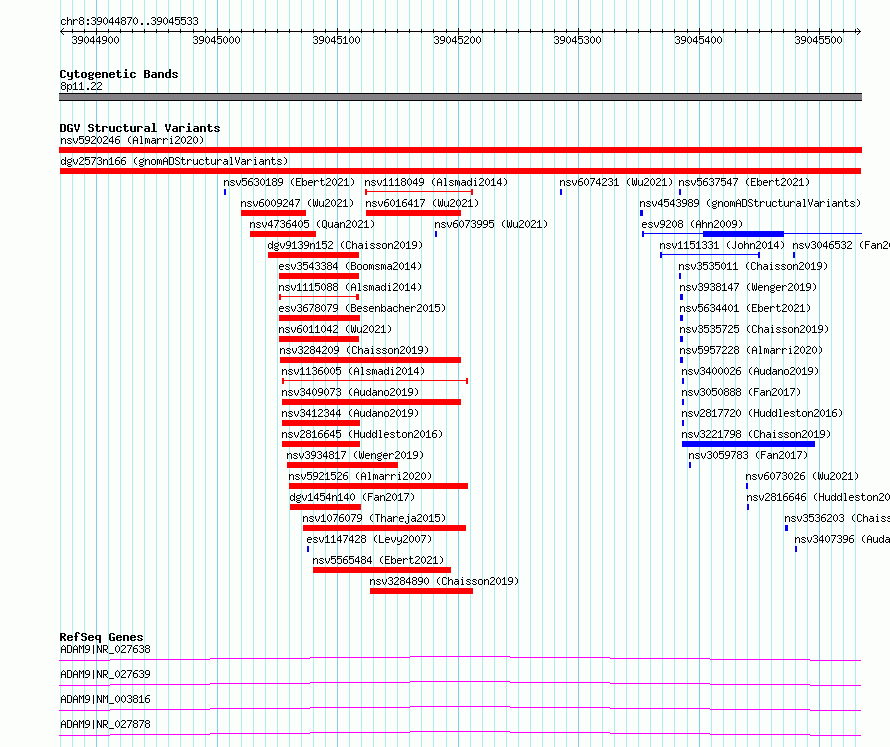This screenshot has height=747, width=890.
Task: Click ruler position 39045500
Action: pos(818,40)
